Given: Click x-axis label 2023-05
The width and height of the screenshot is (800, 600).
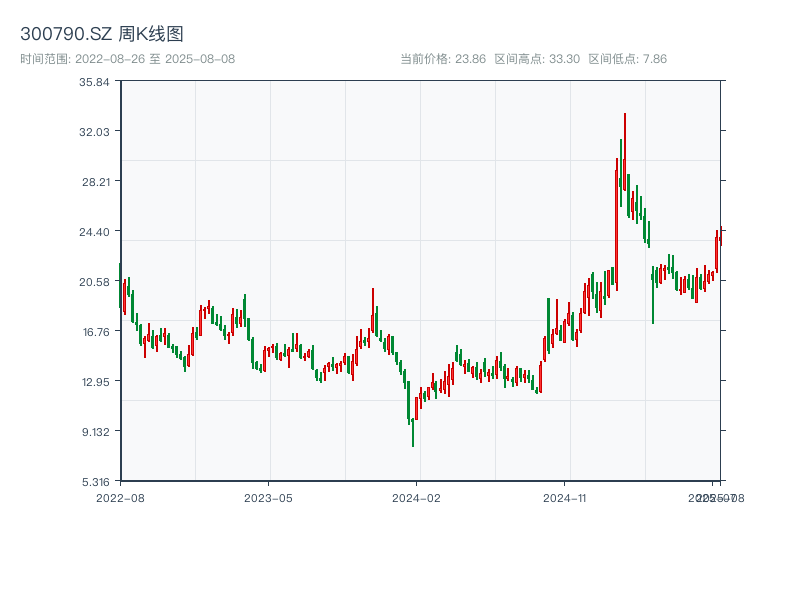Looking at the screenshot, I should point(268,498).
